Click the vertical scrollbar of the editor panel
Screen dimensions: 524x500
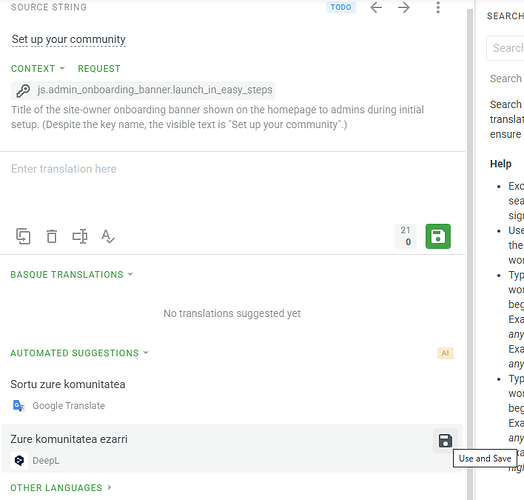(470, 254)
